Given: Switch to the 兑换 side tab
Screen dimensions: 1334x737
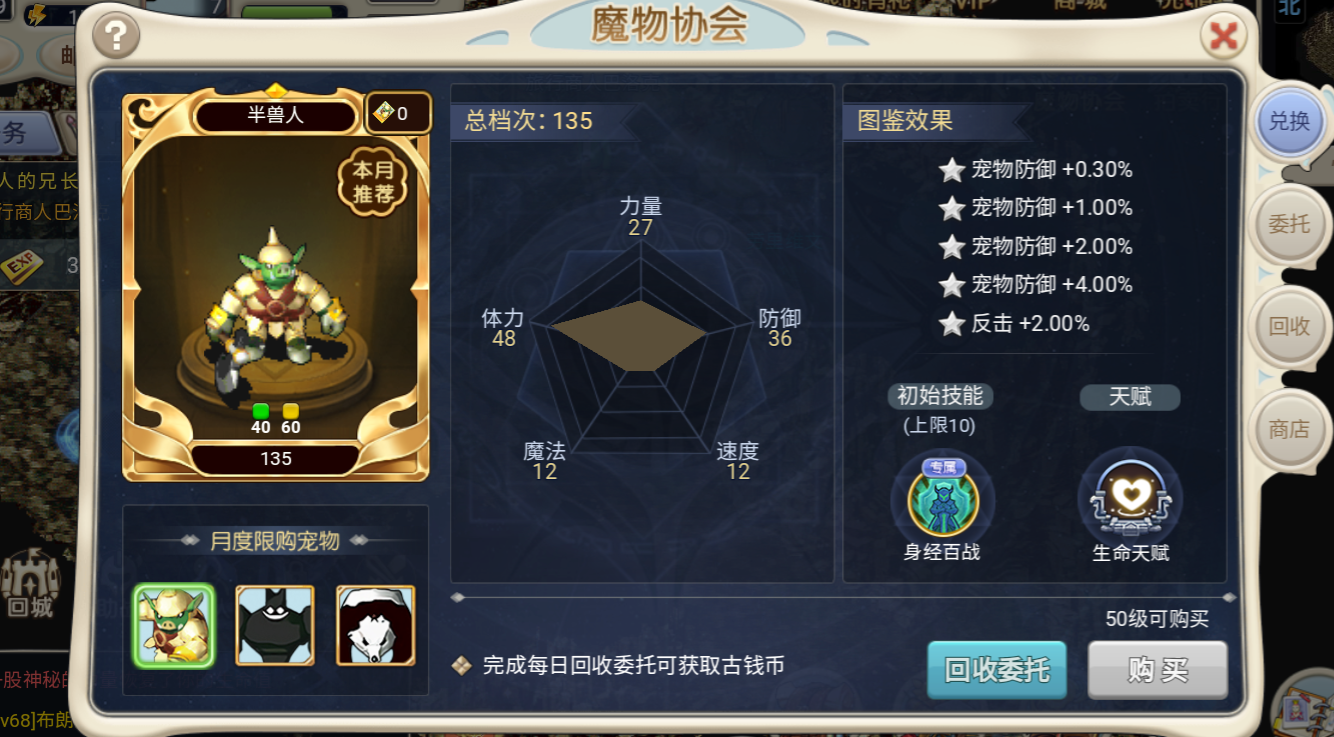Looking at the screenshot, I should point(1289,121).
